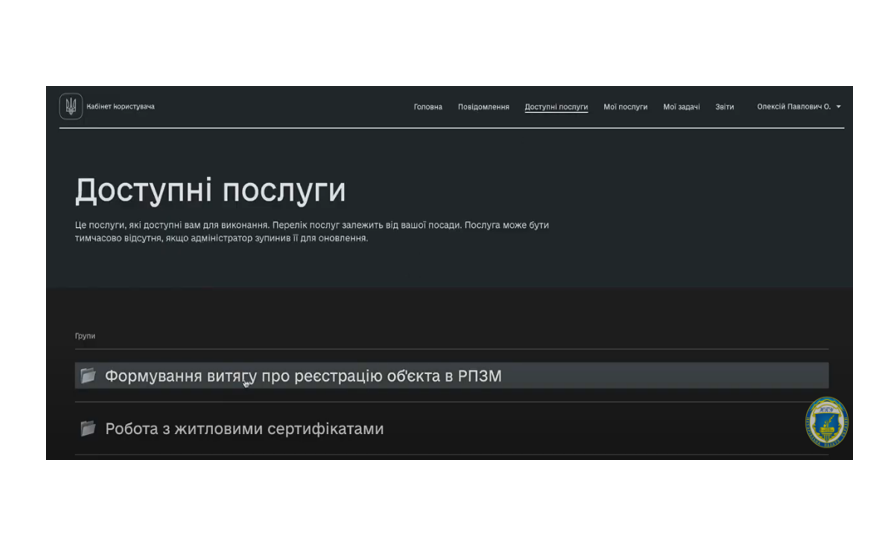Click folder icon beside Робота з житловими сертифікатами

click(x=88, y=428)
